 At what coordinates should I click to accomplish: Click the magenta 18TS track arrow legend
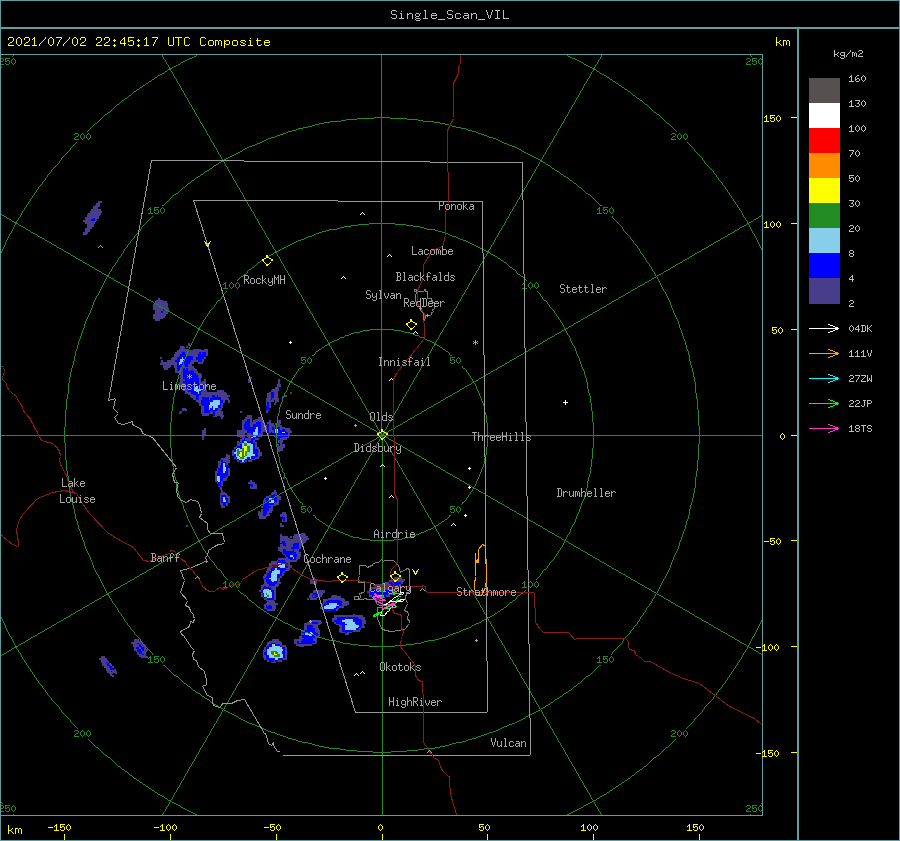[824, 428]
